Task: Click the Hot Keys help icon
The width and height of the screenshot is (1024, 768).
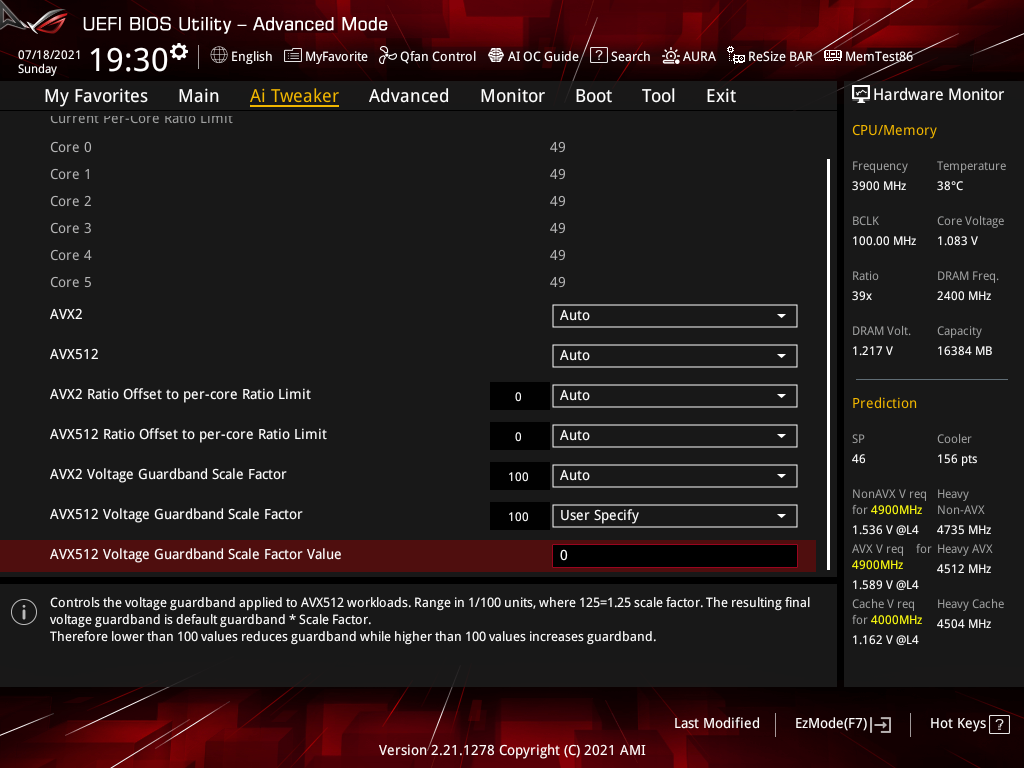Action: (1001, 723)
